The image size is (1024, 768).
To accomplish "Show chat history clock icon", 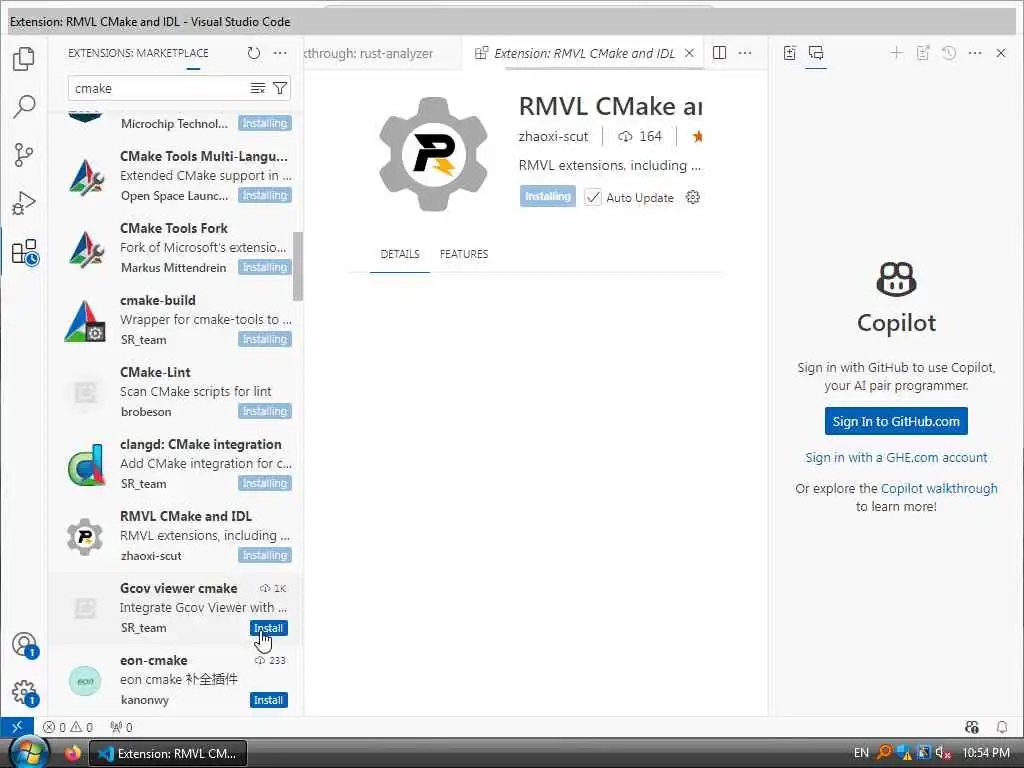I will (x=949, y=53).
